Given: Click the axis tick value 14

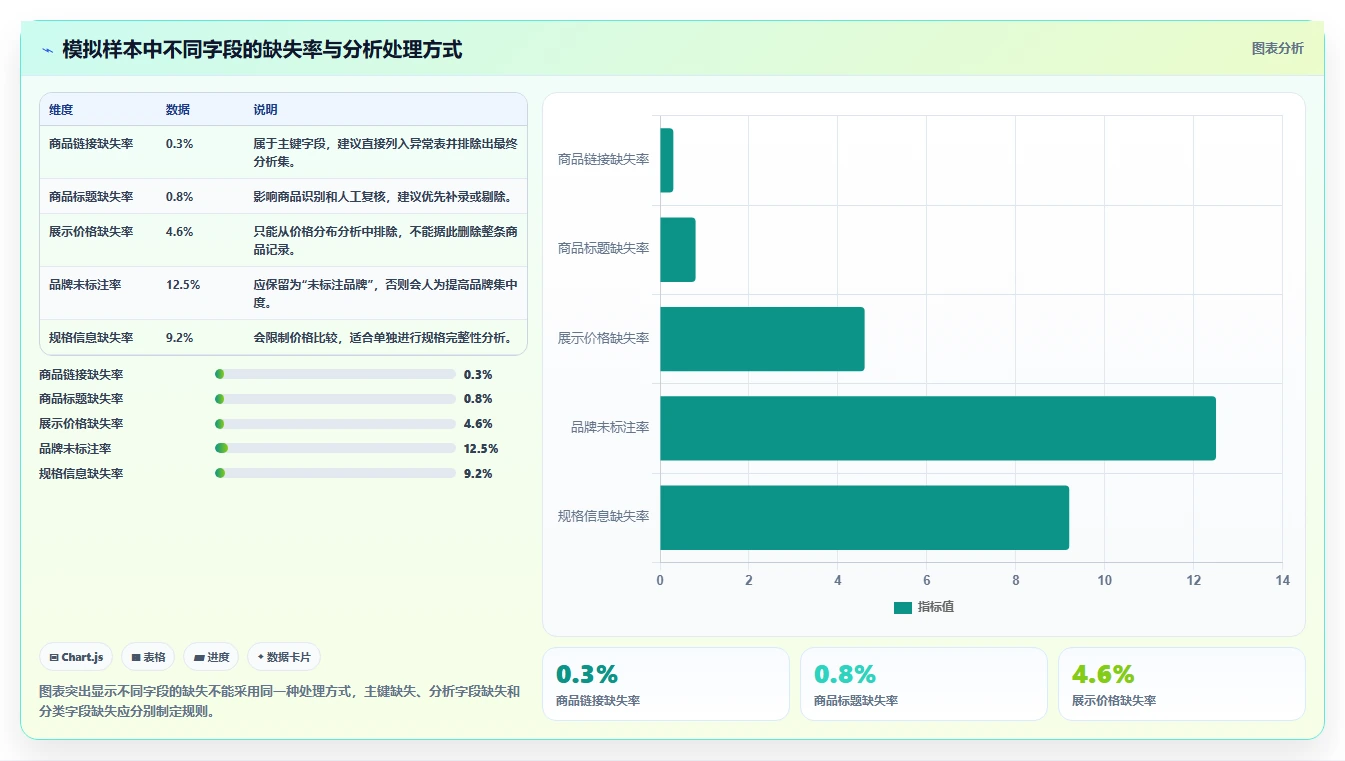Looking at the screenshot, I should pyautogui.click(x=1283, y=580).
